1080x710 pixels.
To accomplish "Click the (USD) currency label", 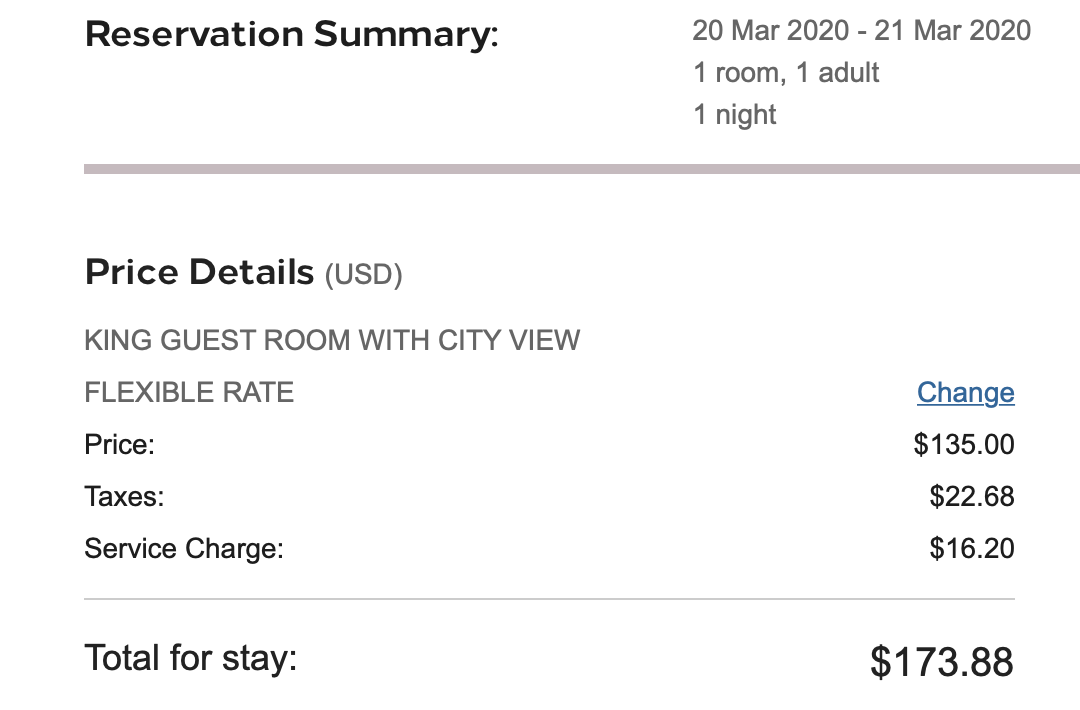I will 363,275.
